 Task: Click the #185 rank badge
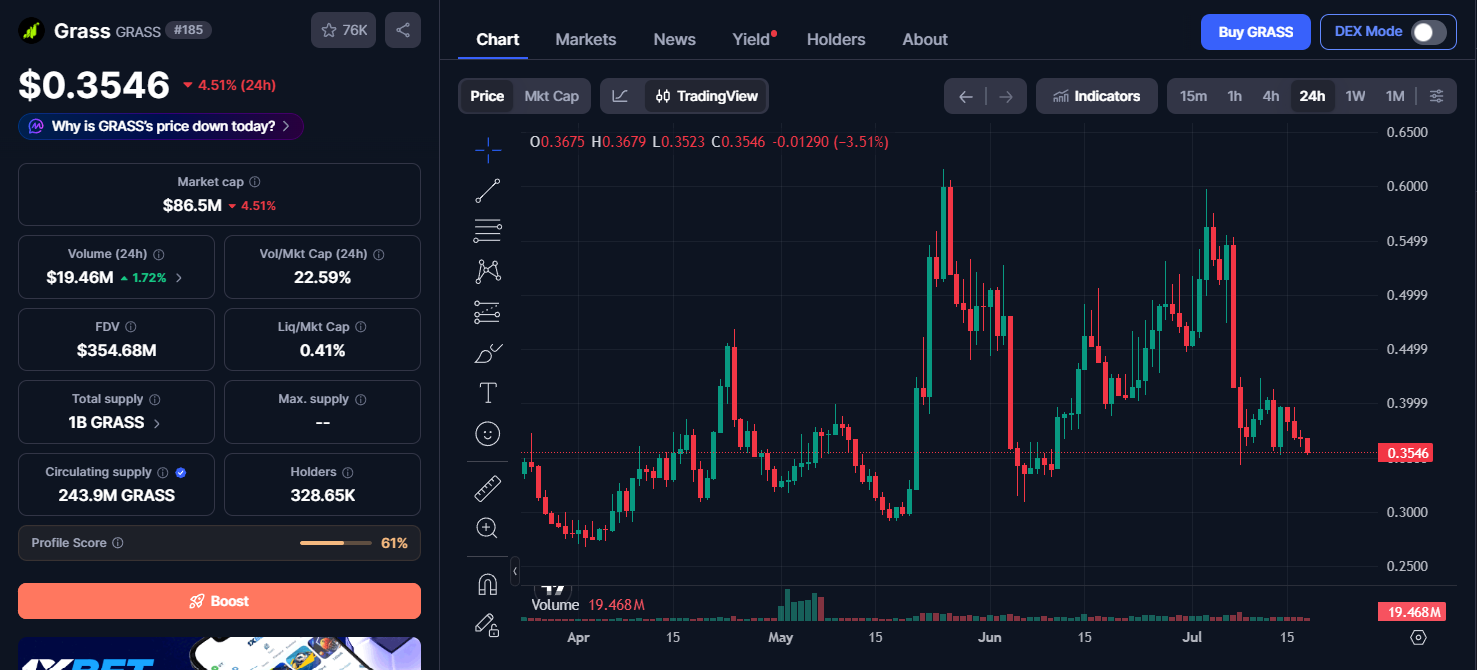188,30
